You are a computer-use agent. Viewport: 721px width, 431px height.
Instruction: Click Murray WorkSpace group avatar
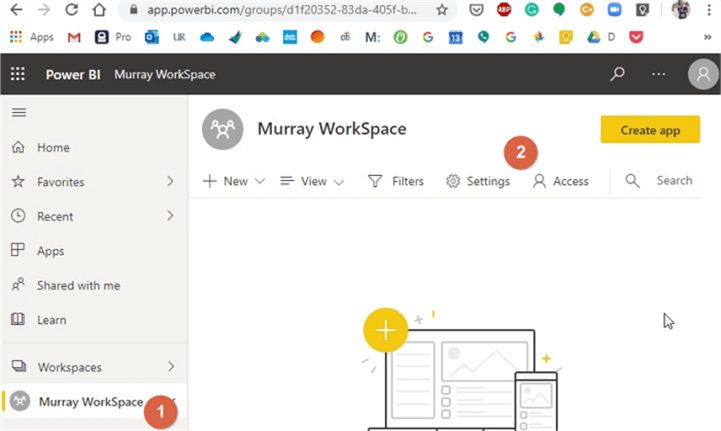[x=223, y=129]
